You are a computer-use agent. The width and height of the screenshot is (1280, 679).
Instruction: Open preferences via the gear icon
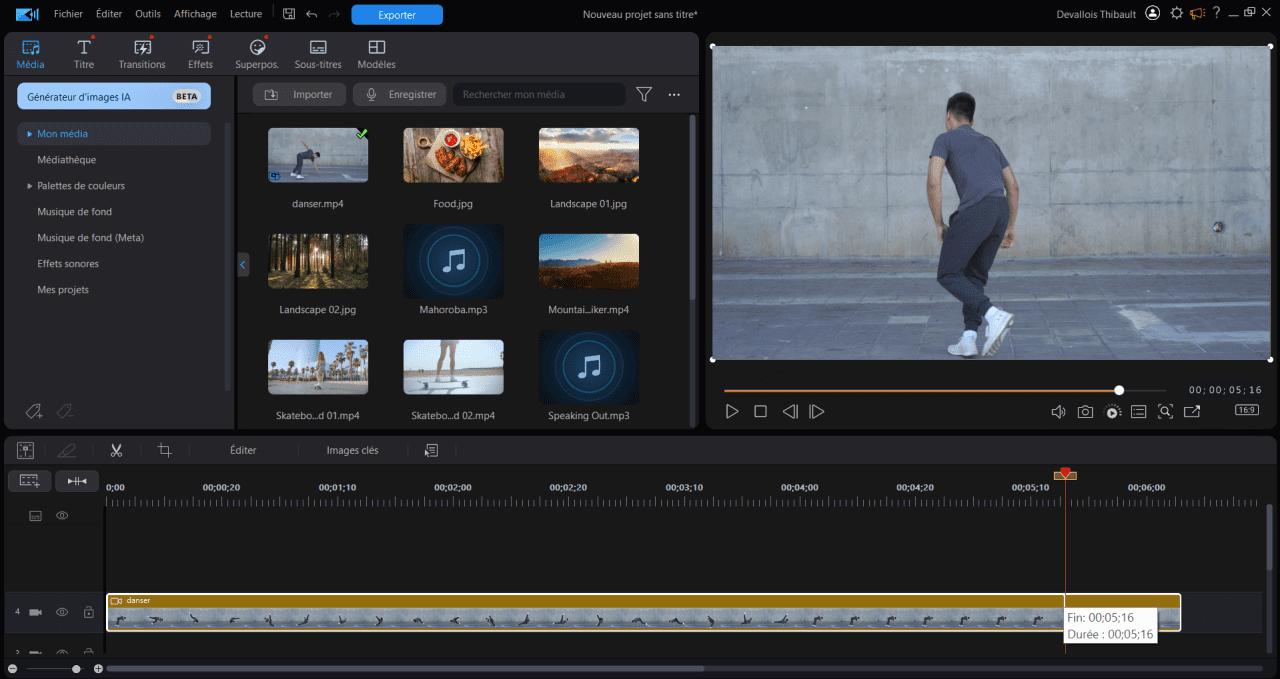[x=1176, y=14]
